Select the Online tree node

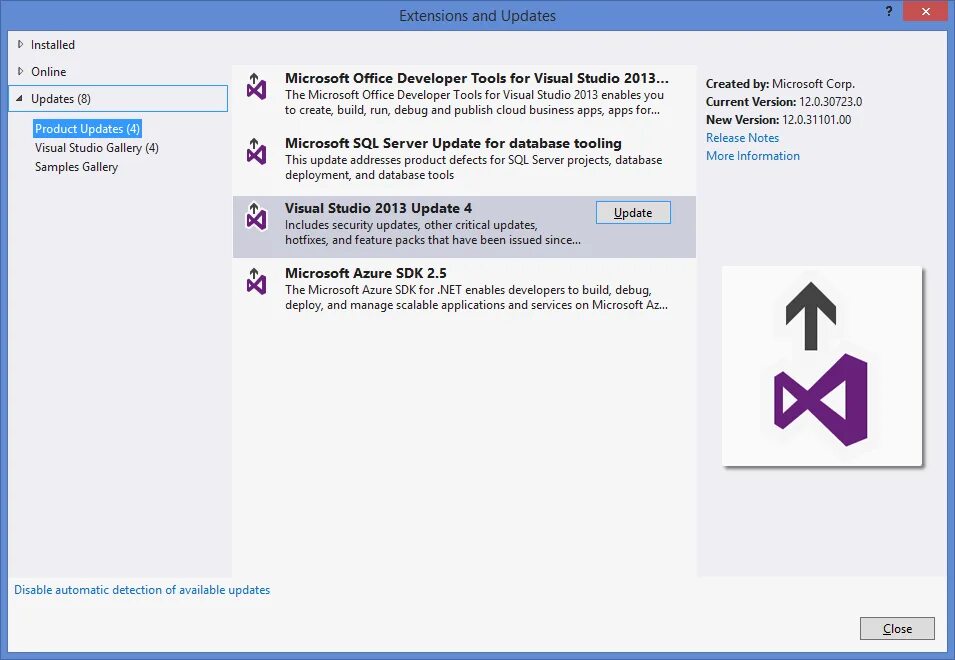(49, 71)
